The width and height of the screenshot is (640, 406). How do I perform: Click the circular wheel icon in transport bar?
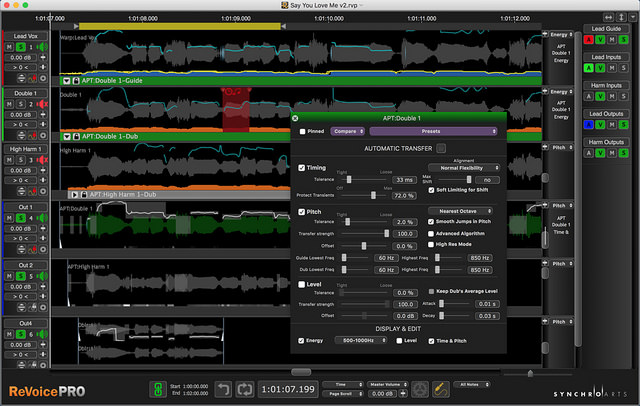(x=420, y=390)
